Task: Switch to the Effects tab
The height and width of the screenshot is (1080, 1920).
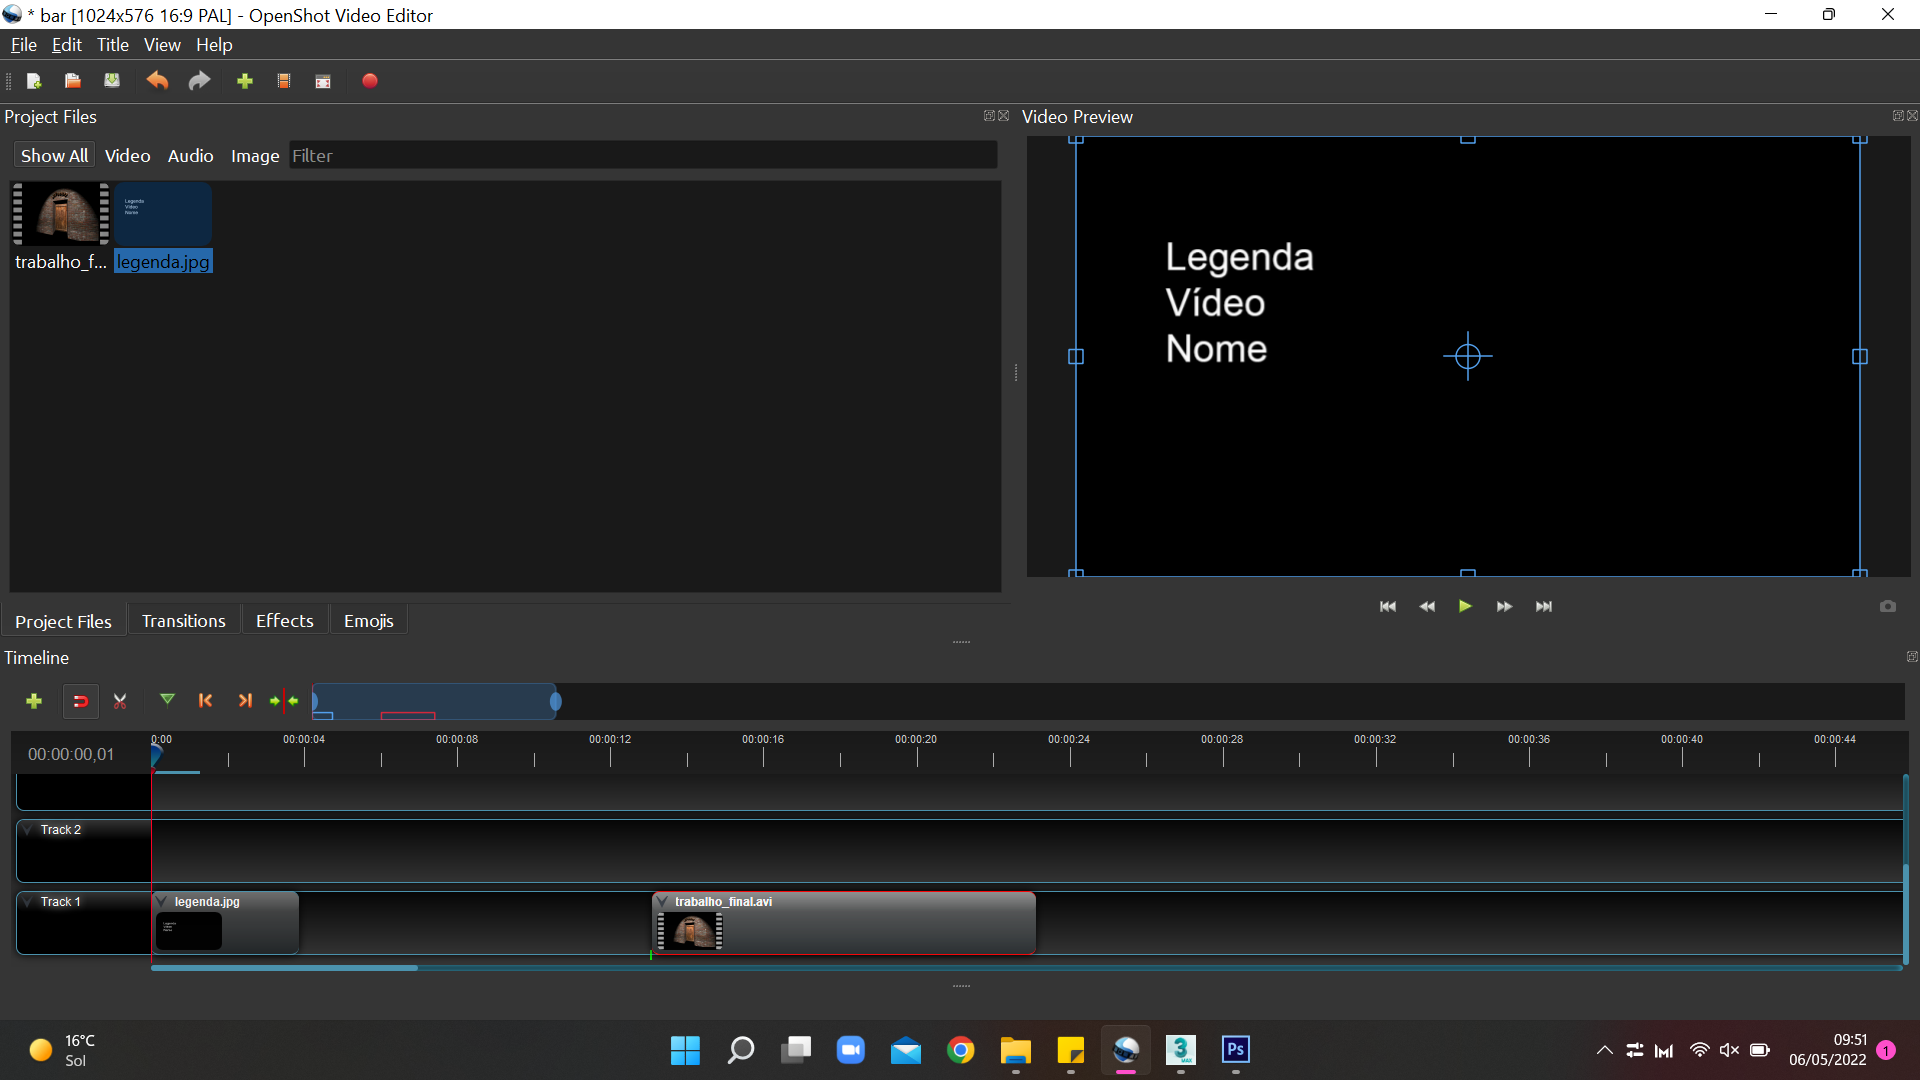Action: point(285,621)
